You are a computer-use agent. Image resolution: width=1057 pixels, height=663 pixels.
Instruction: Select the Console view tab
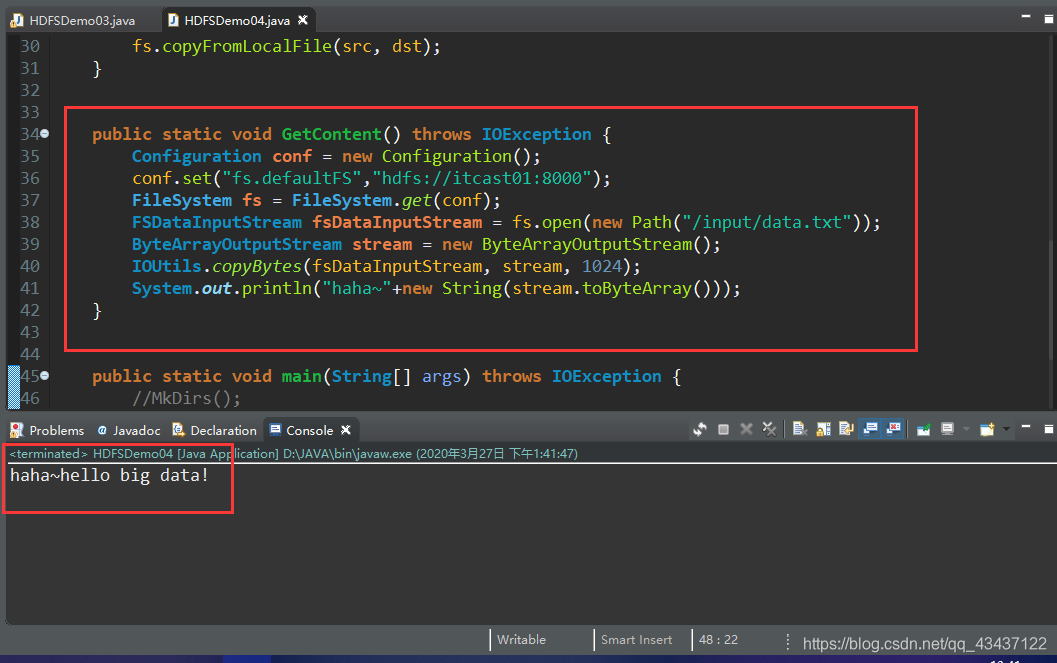coord(309,430)
